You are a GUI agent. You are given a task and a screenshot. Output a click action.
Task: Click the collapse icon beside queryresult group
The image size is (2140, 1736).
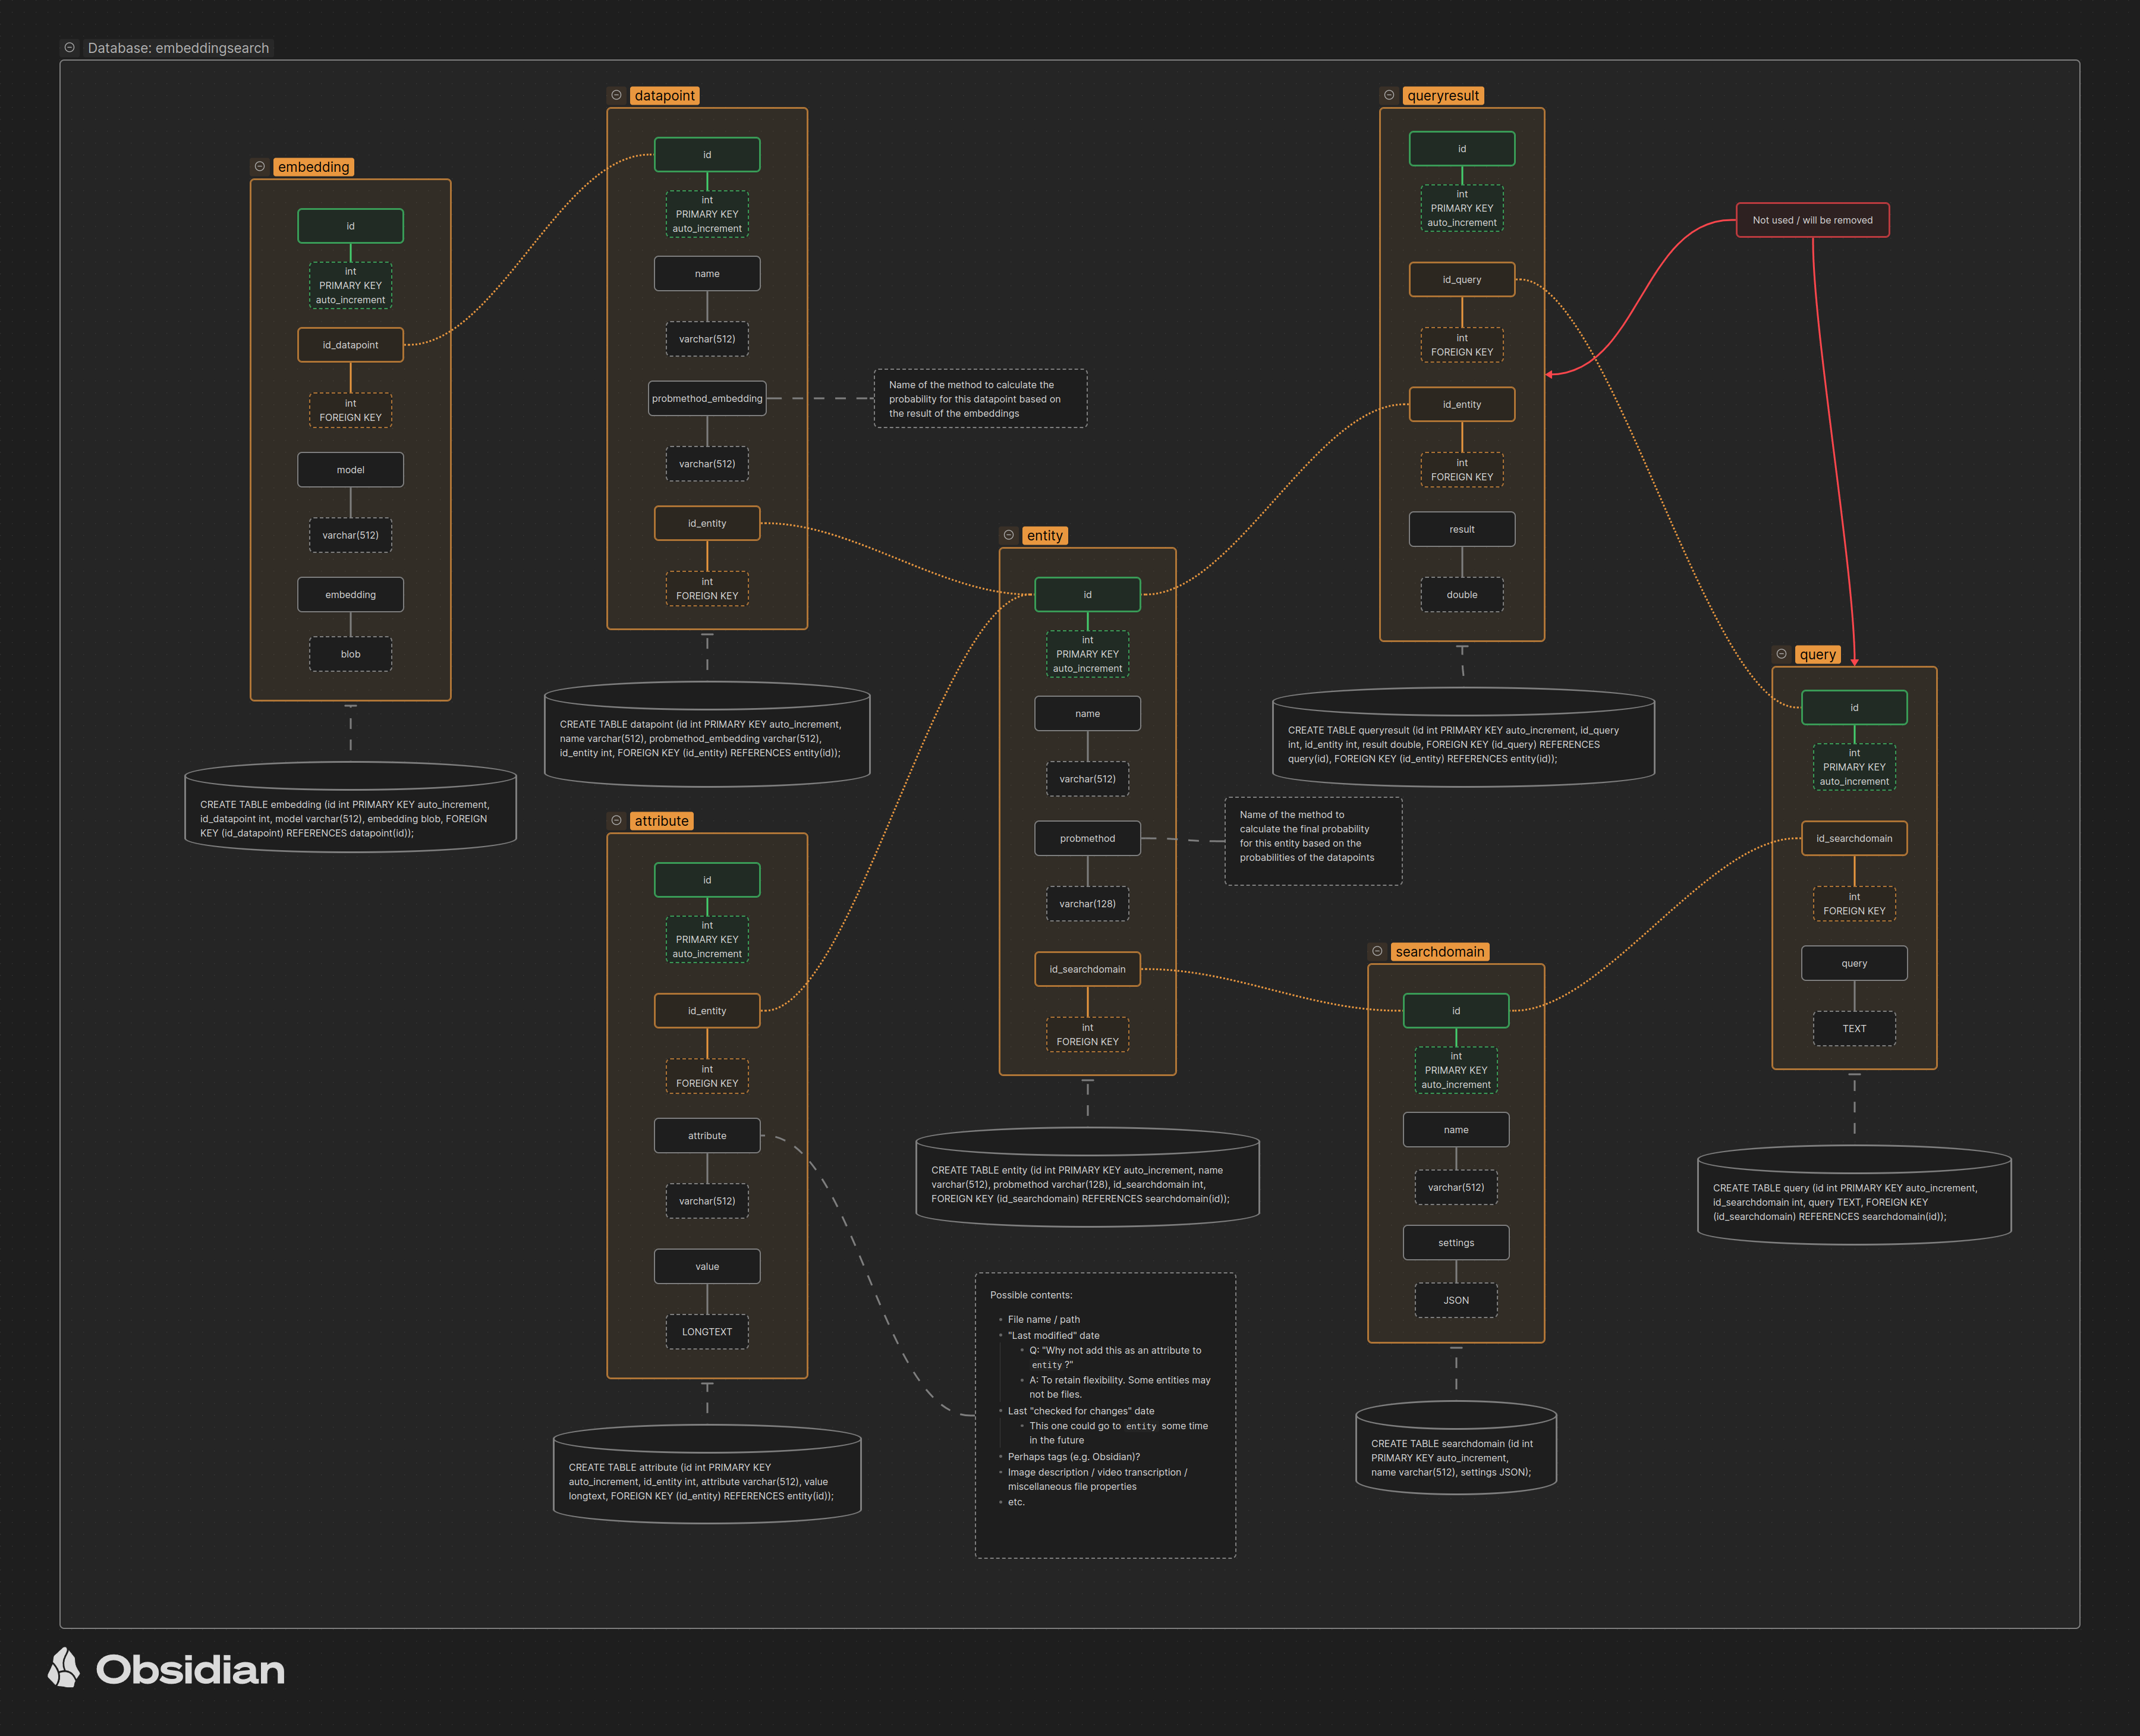(1389, 95)
